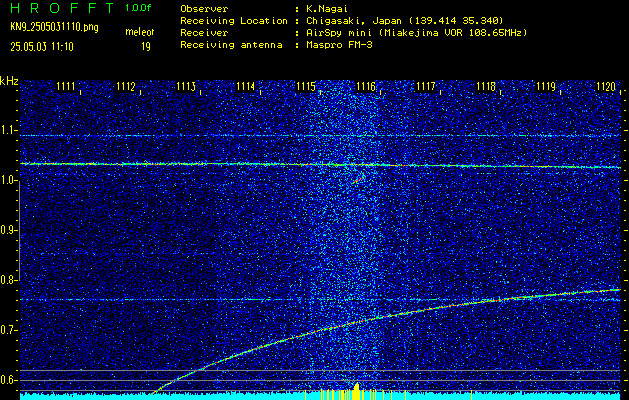Image resolution: width=629 pixels, height=400 pixels.
Task: Click the 1120 time axis marker
Action: coord(606,86)
